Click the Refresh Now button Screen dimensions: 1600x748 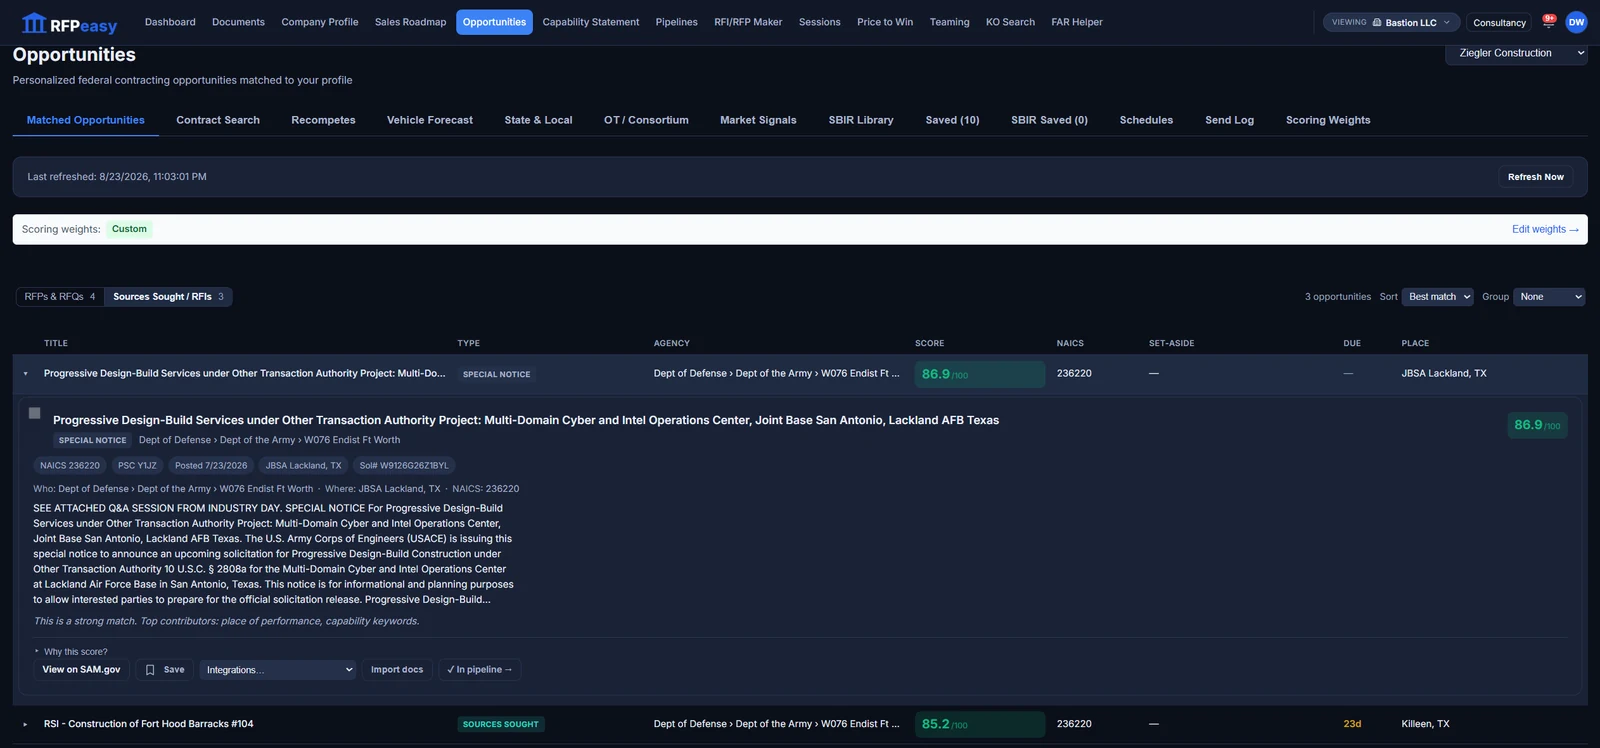(x=1535, y=177)
